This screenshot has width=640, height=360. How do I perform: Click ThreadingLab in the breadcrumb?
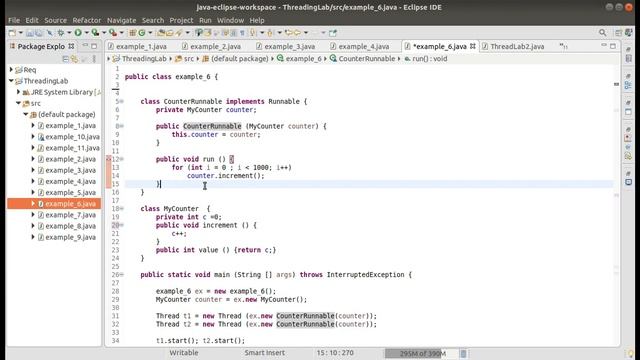pos(144,59)
